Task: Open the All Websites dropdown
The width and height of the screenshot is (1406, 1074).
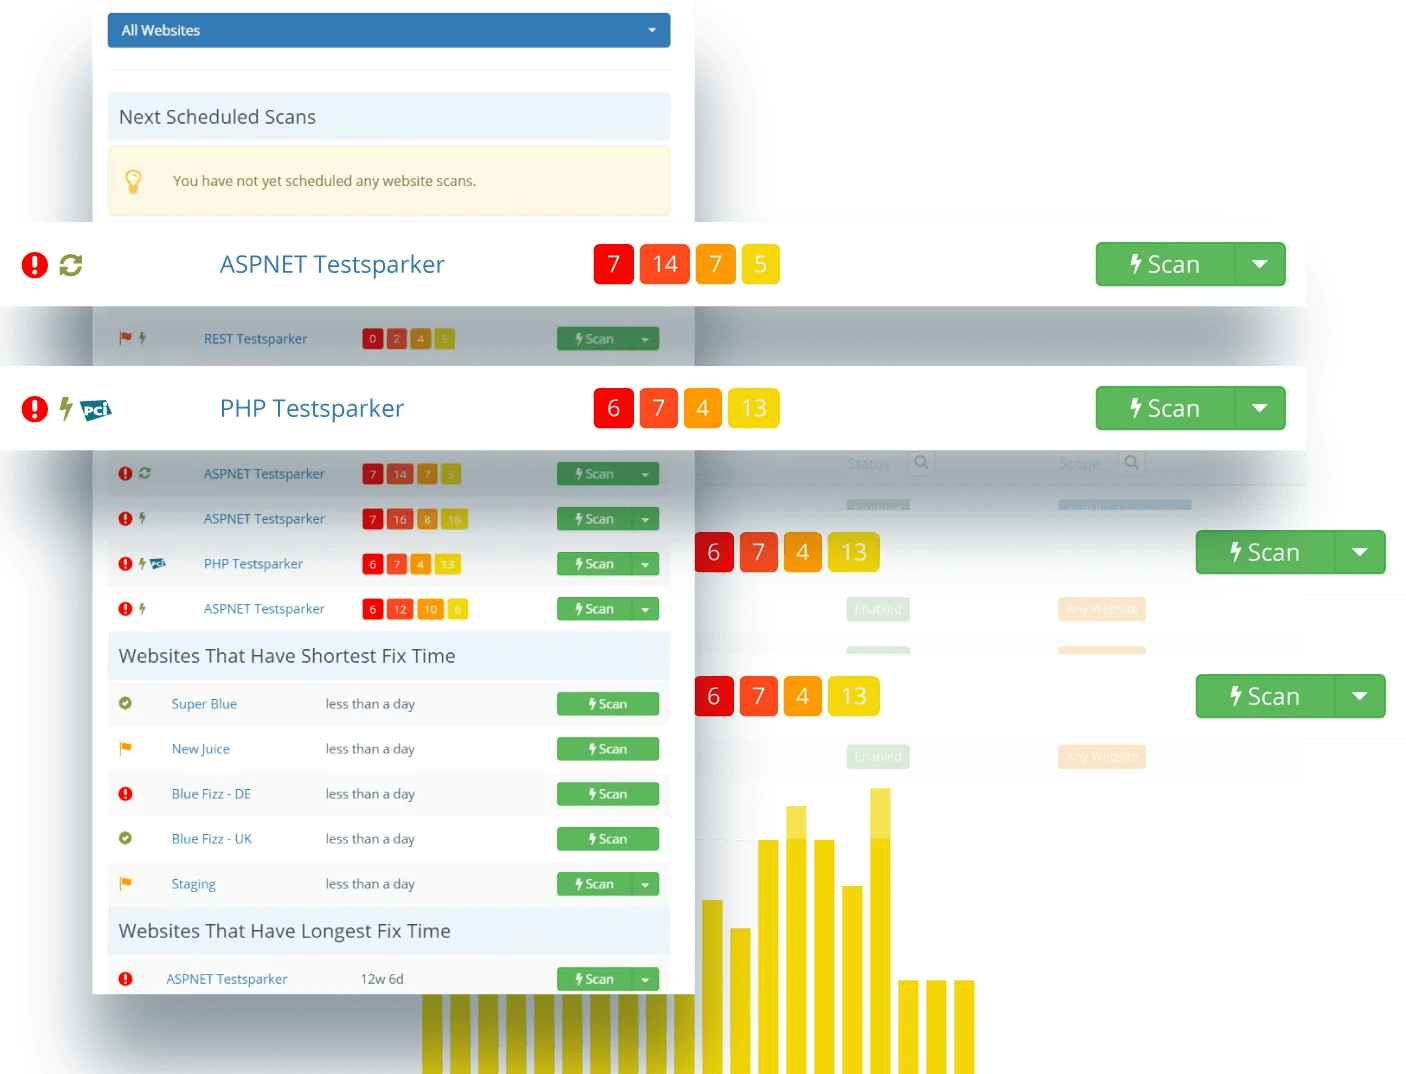Action: point(388,30)
